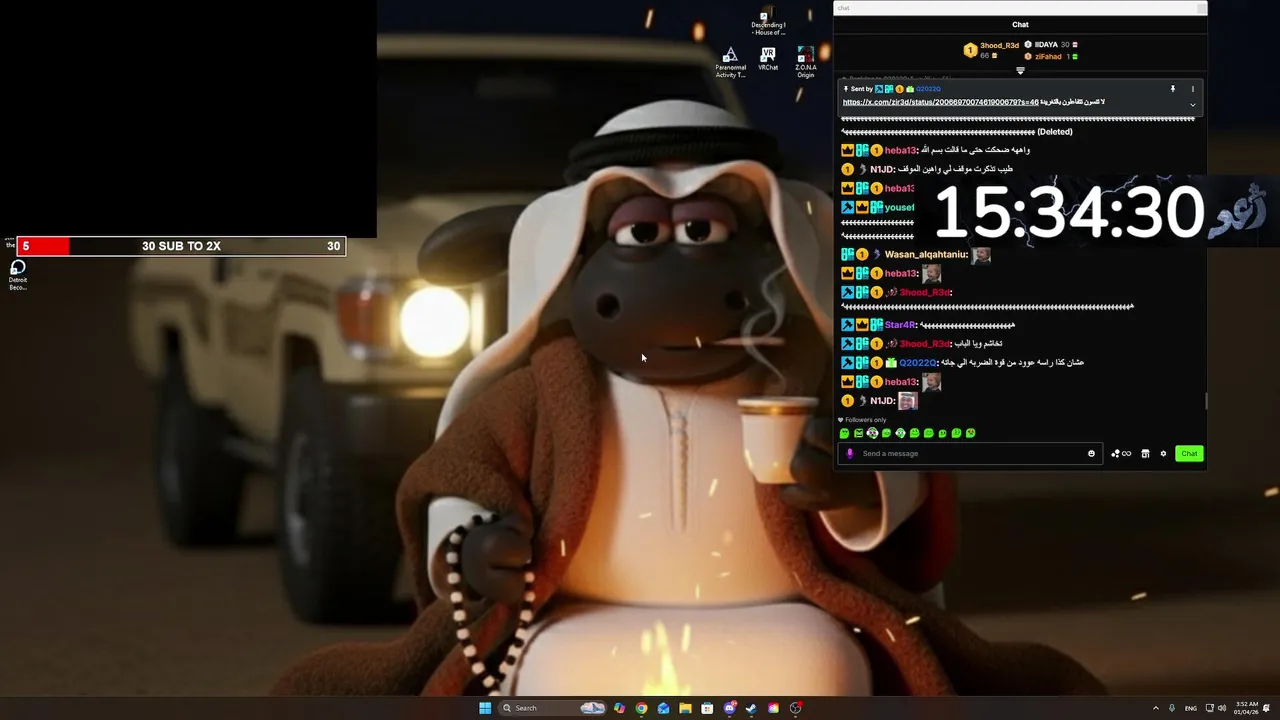The height and width of the screenshot is (720, 1280).
Task: Show hidden system tray icons
Action: click(x=1156, y=708)
